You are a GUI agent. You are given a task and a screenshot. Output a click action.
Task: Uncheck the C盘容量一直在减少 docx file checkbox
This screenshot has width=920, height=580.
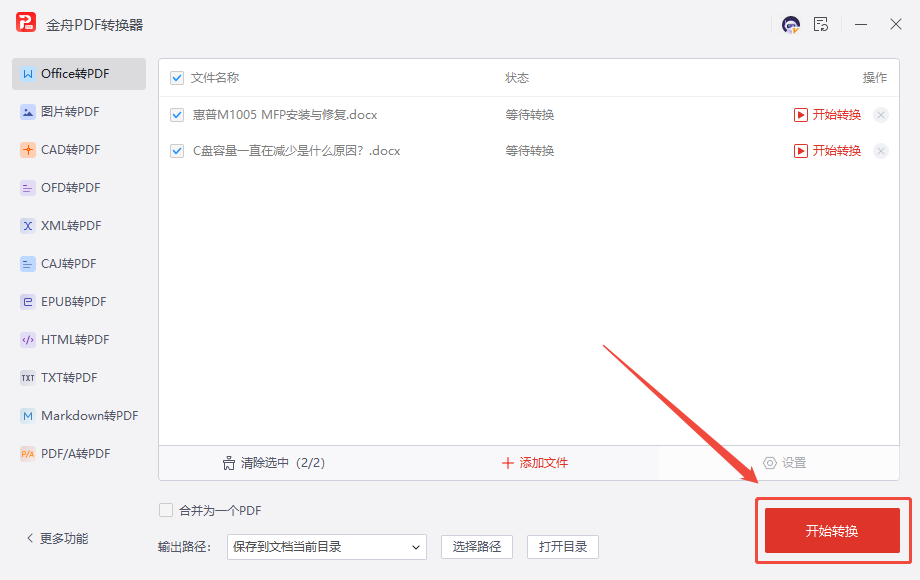click(177, 151)
